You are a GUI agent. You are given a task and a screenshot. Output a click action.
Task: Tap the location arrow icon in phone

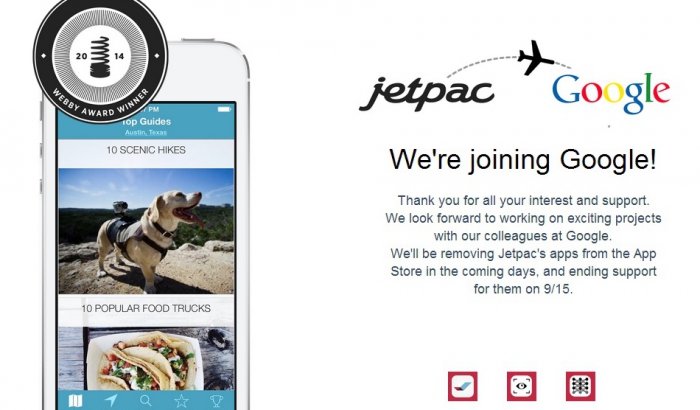[111, 400]
